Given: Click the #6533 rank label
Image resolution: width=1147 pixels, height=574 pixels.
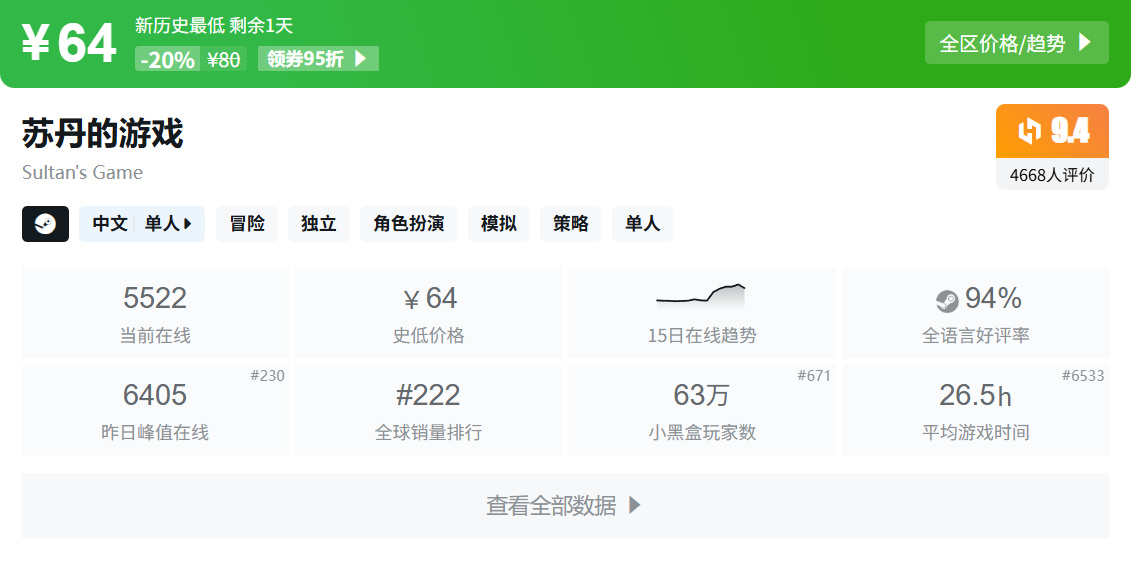Looking at the screenshot, I should [1083, 376].
